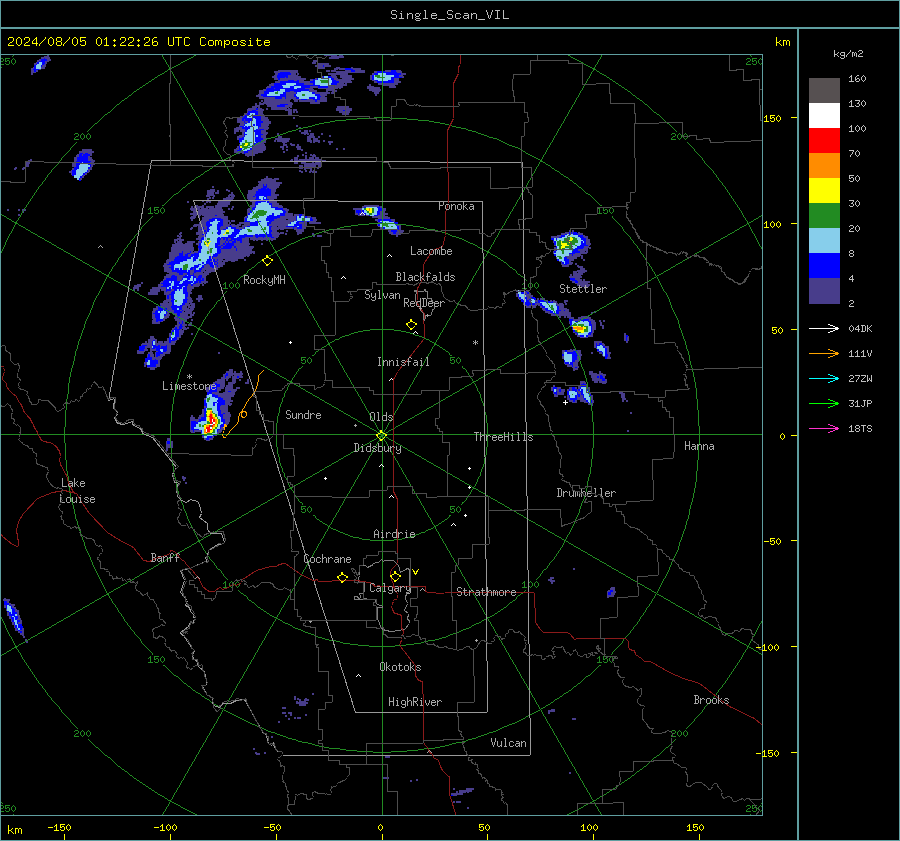Click the cyan 27ZW arrow in legend

pyautogui.click(x=824, y=378)
